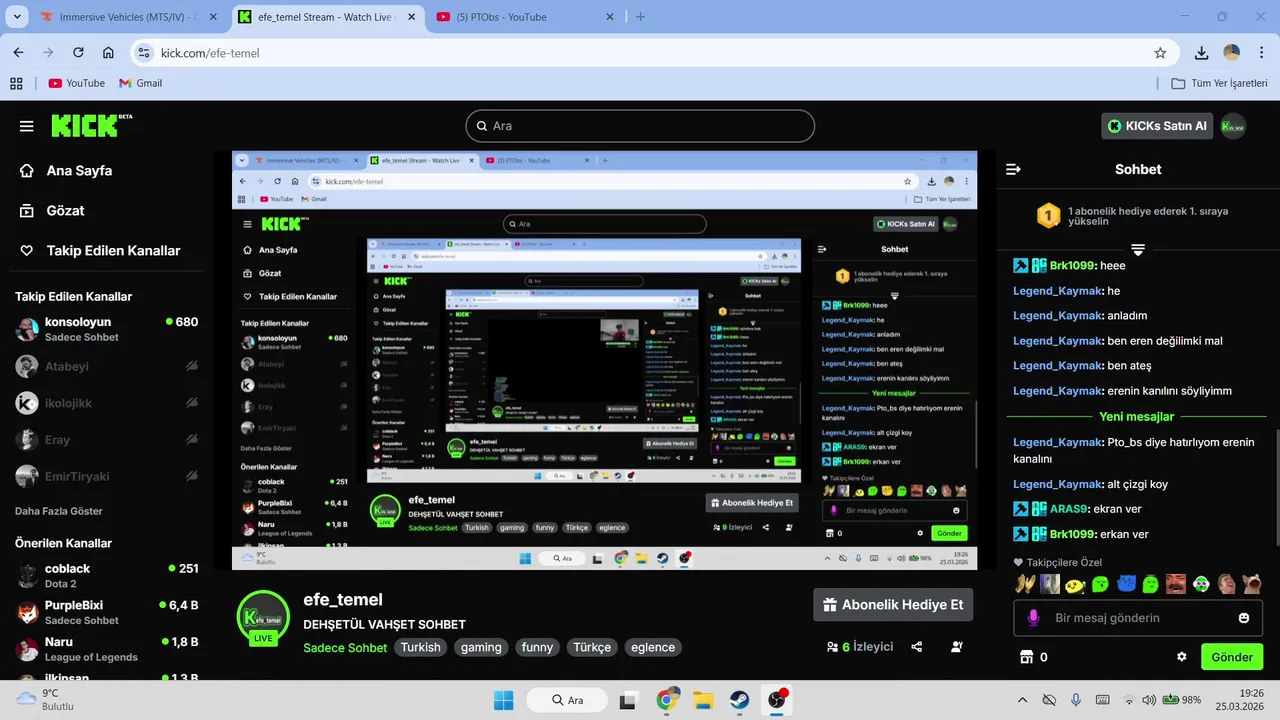This screenshot has width=1280, height=720.
Task: Insert the yellow blob emote
Action: (1075, 584)
